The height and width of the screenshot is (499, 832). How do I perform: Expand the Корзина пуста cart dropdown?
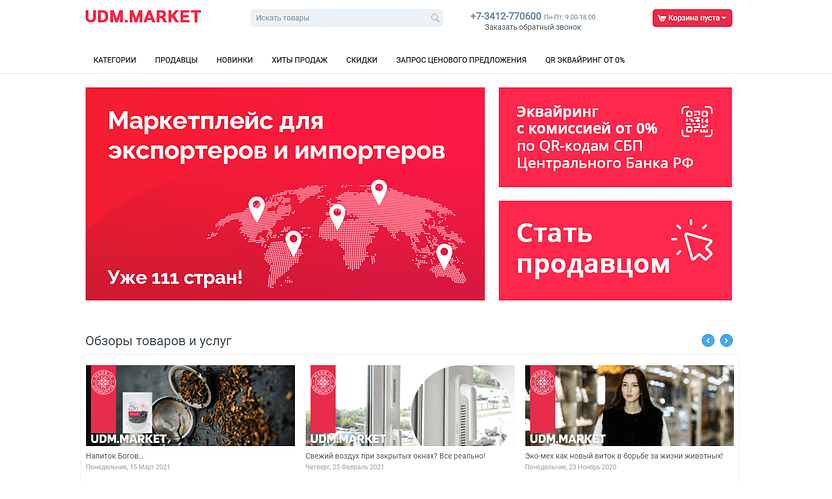pos(692,18)
